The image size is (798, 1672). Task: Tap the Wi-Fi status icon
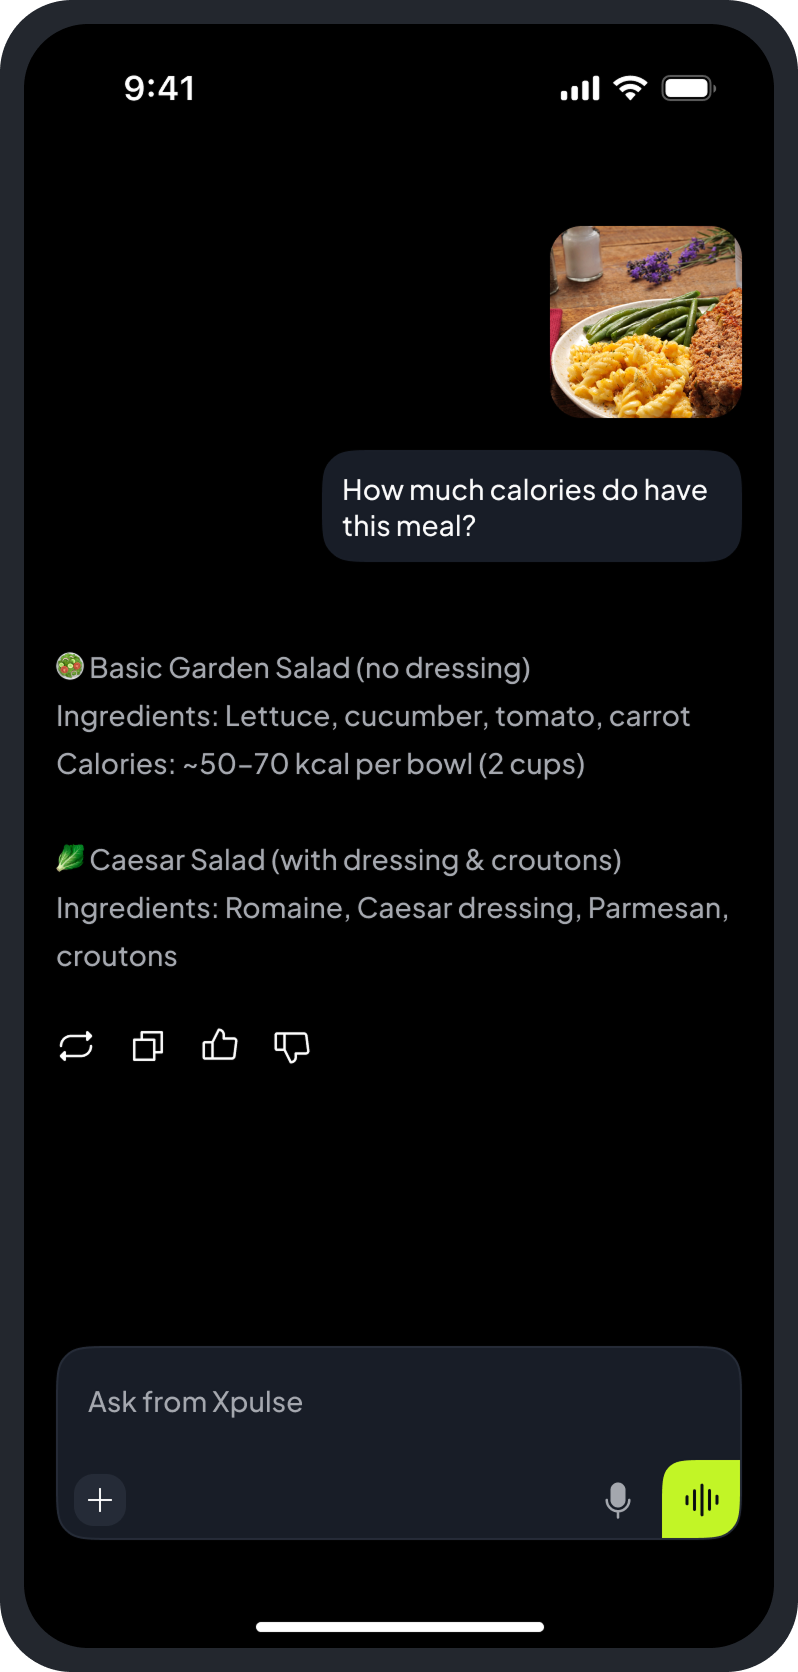[630, 88]
